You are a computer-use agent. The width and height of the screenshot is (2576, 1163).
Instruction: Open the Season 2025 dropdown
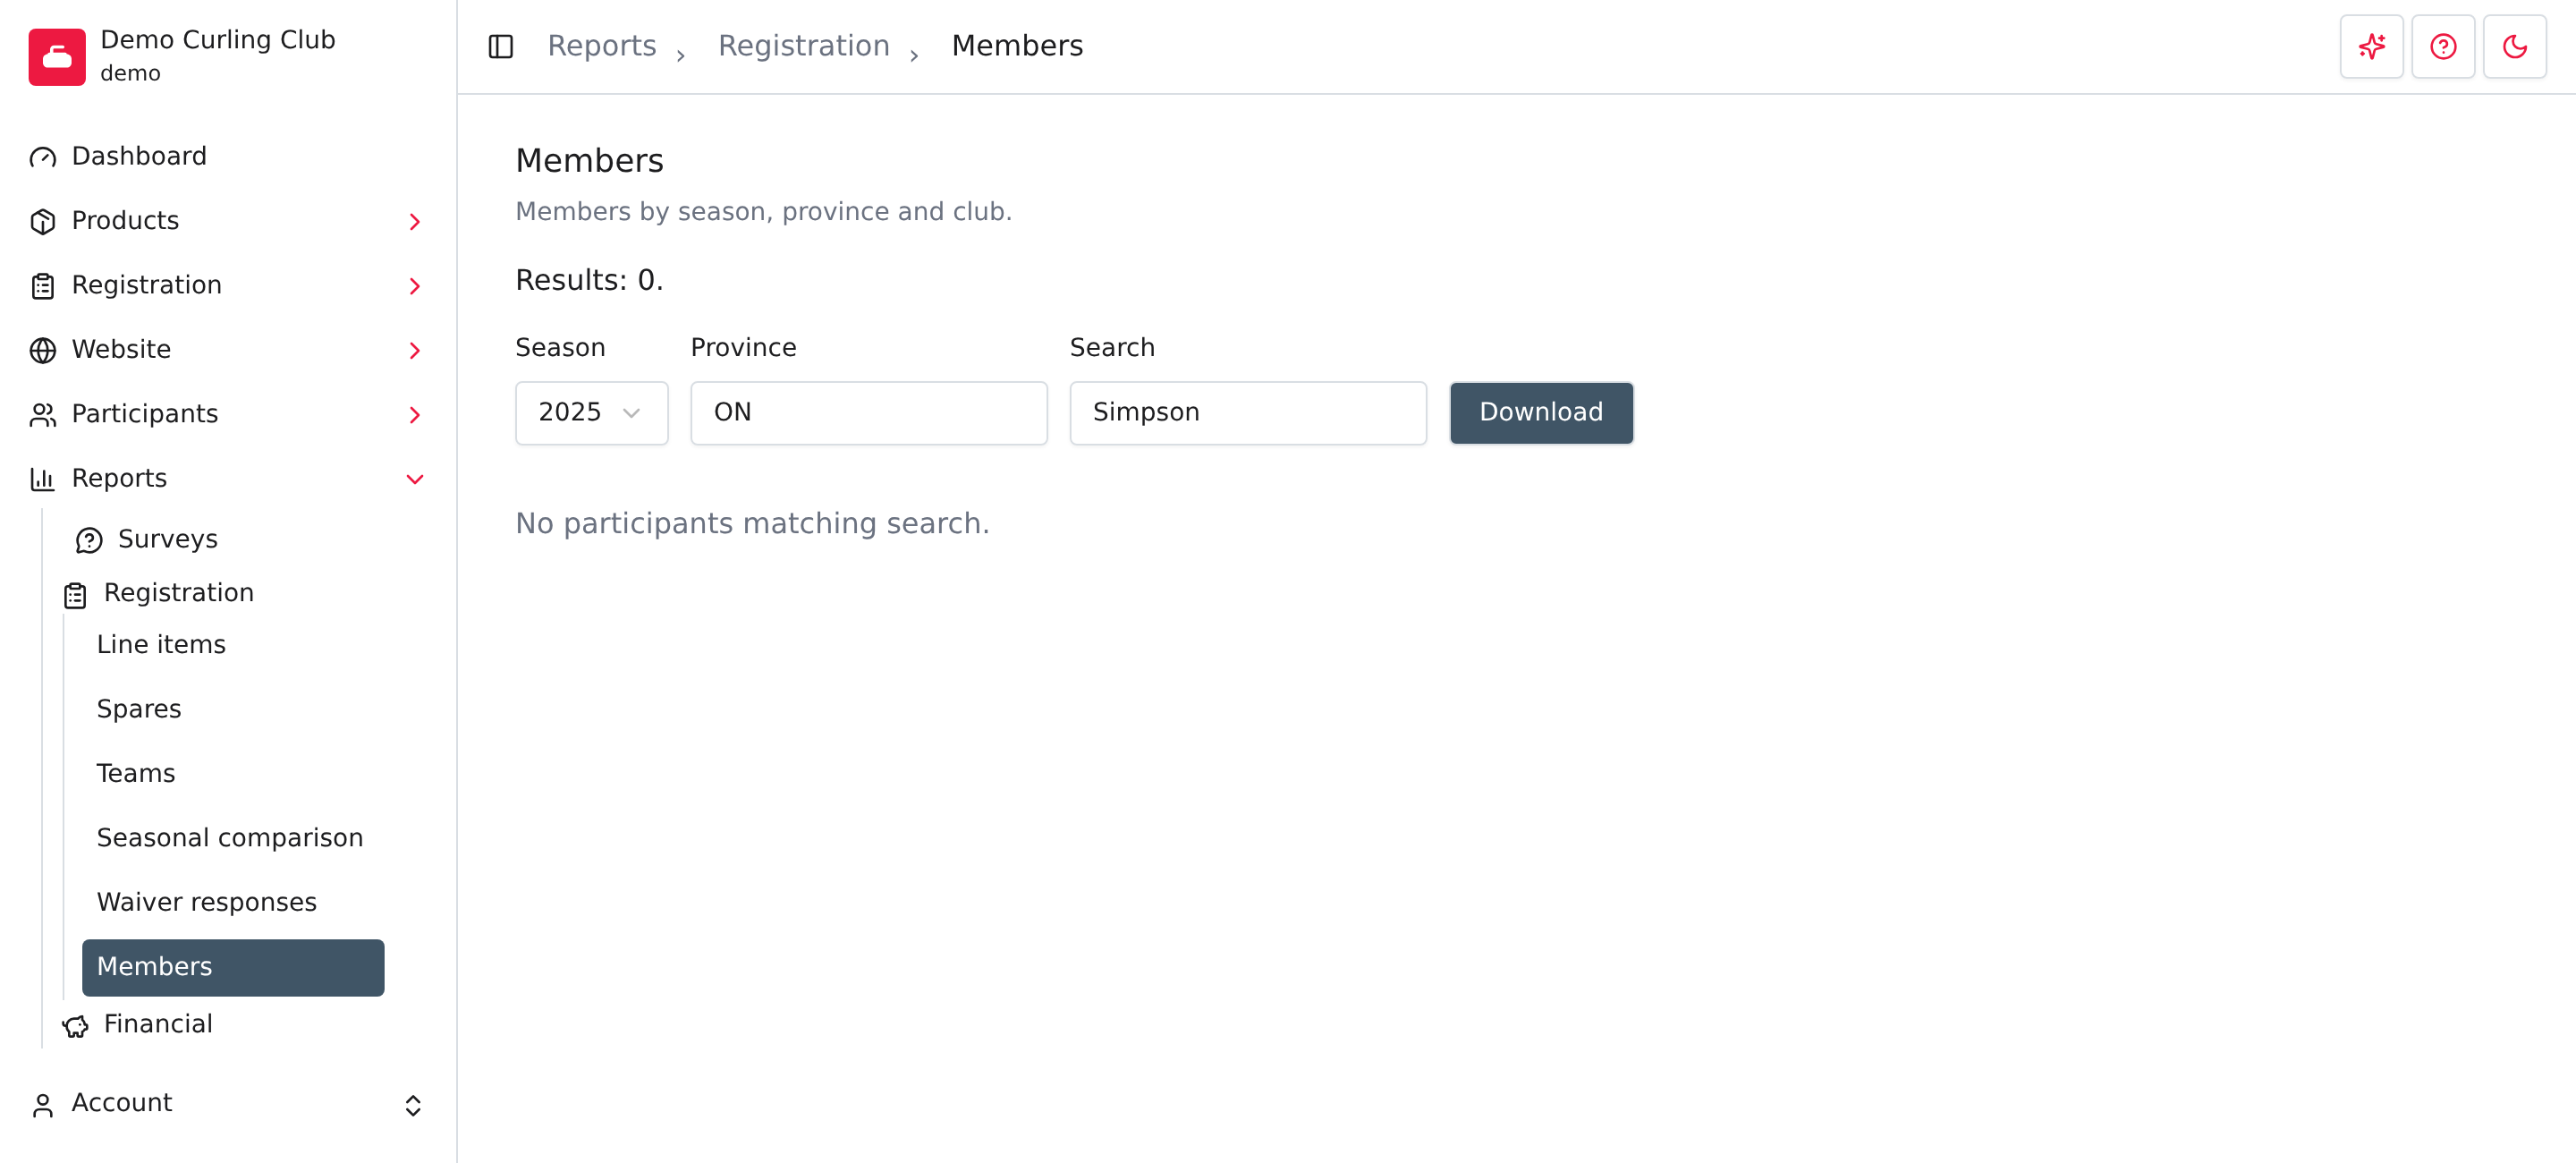click(591, 413)
